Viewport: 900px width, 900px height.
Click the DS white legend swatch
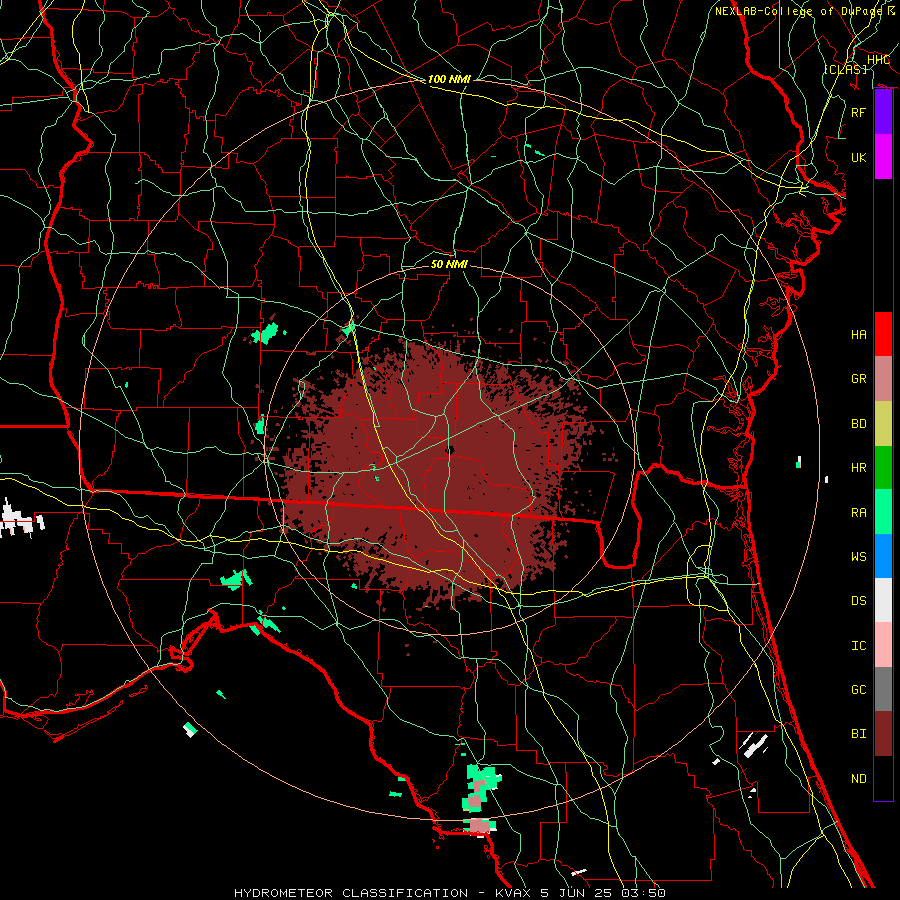[883, 600]
